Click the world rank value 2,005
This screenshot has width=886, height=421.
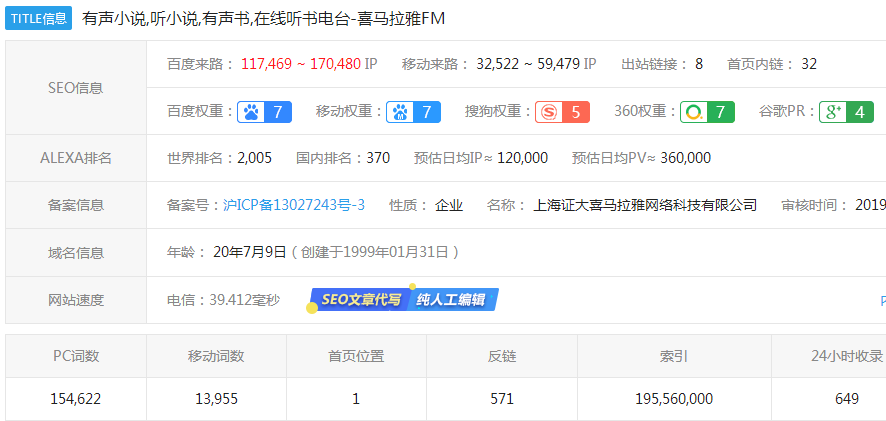click(x=254, y=158)
